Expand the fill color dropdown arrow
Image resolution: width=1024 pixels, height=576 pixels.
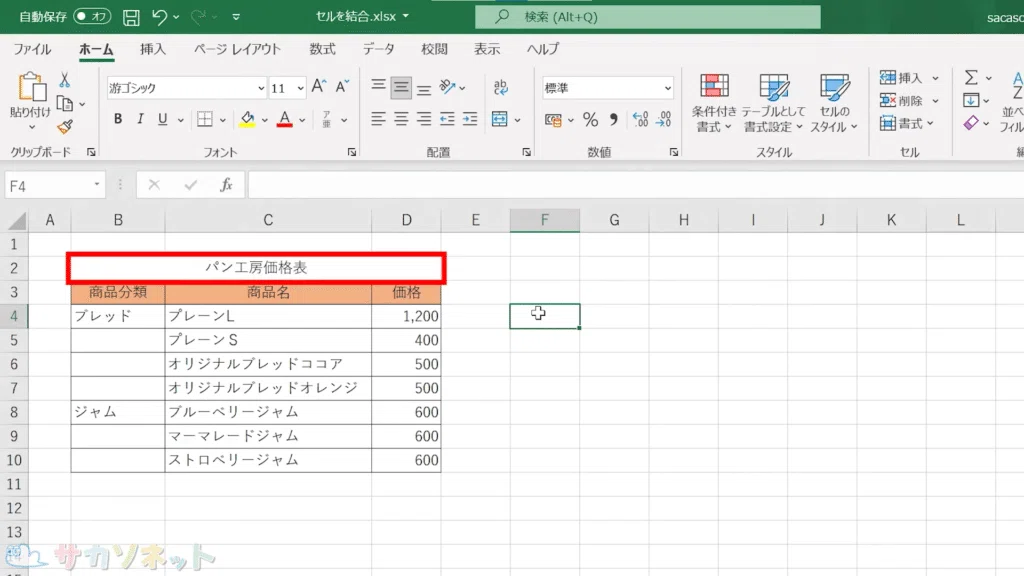click(x=264, y=120)
